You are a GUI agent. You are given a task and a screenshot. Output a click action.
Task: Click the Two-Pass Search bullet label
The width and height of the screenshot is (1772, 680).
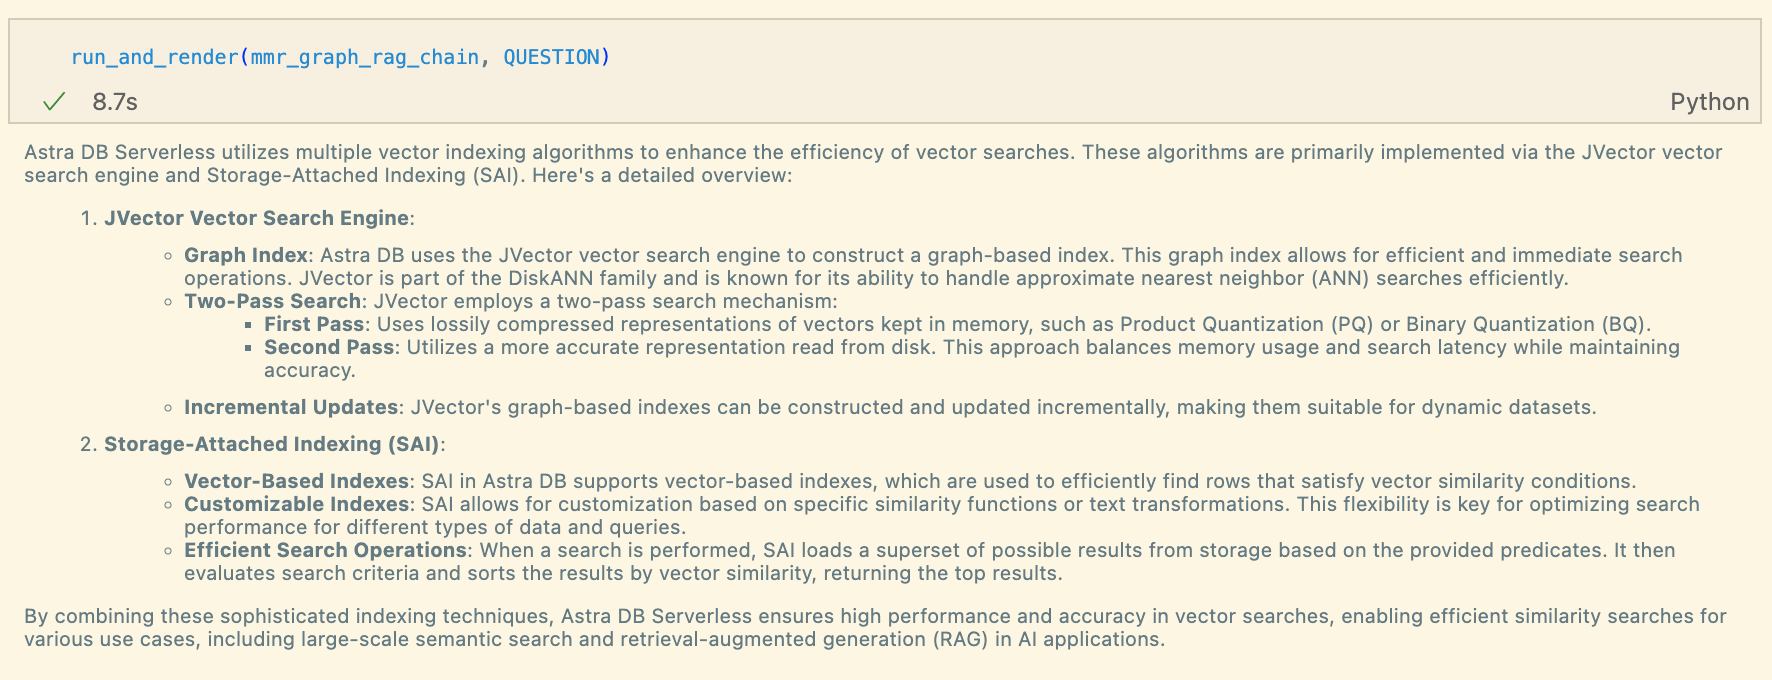pos(272,301)
